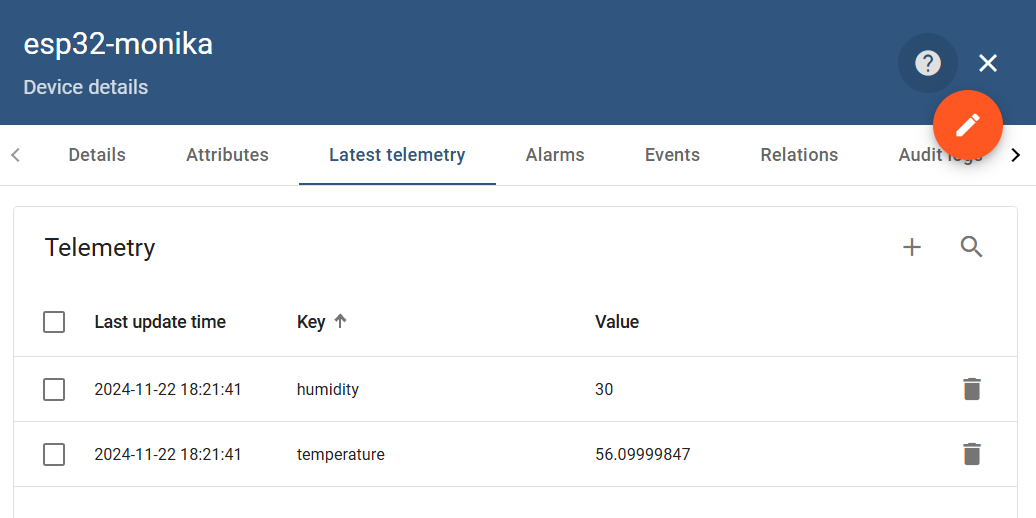Image resolution: width=1036 pixels, height=518 pixels.
Task: Select the temperature row checkbox
Action: coord(54,455)
